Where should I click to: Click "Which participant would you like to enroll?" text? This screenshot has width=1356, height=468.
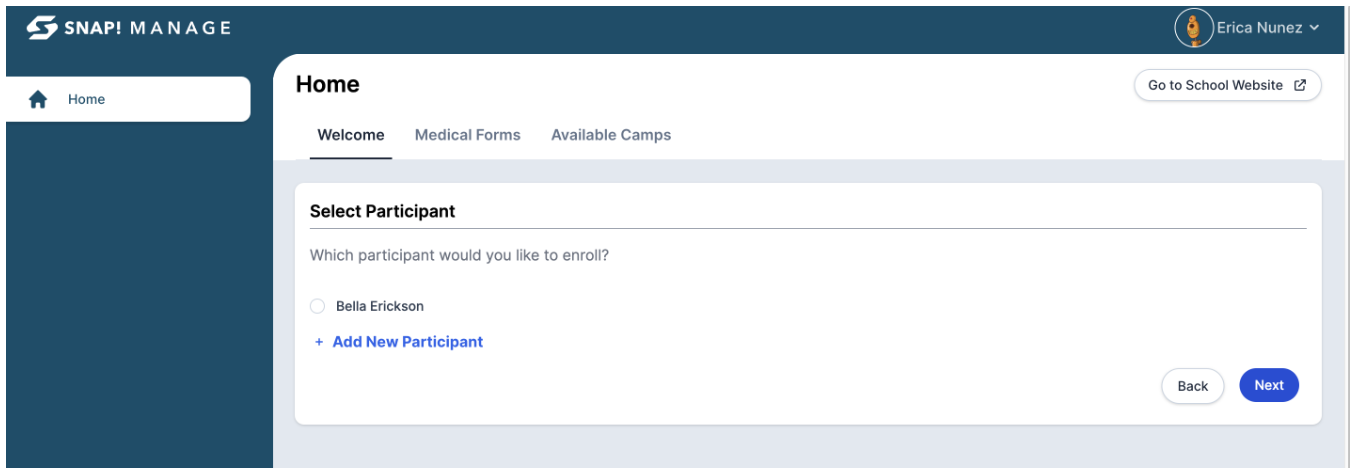460,255
